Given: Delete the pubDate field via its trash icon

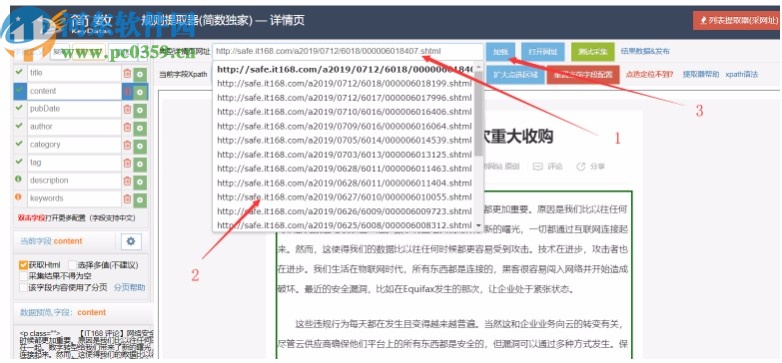Looking at the screenshot, I should tap(127, 109).
